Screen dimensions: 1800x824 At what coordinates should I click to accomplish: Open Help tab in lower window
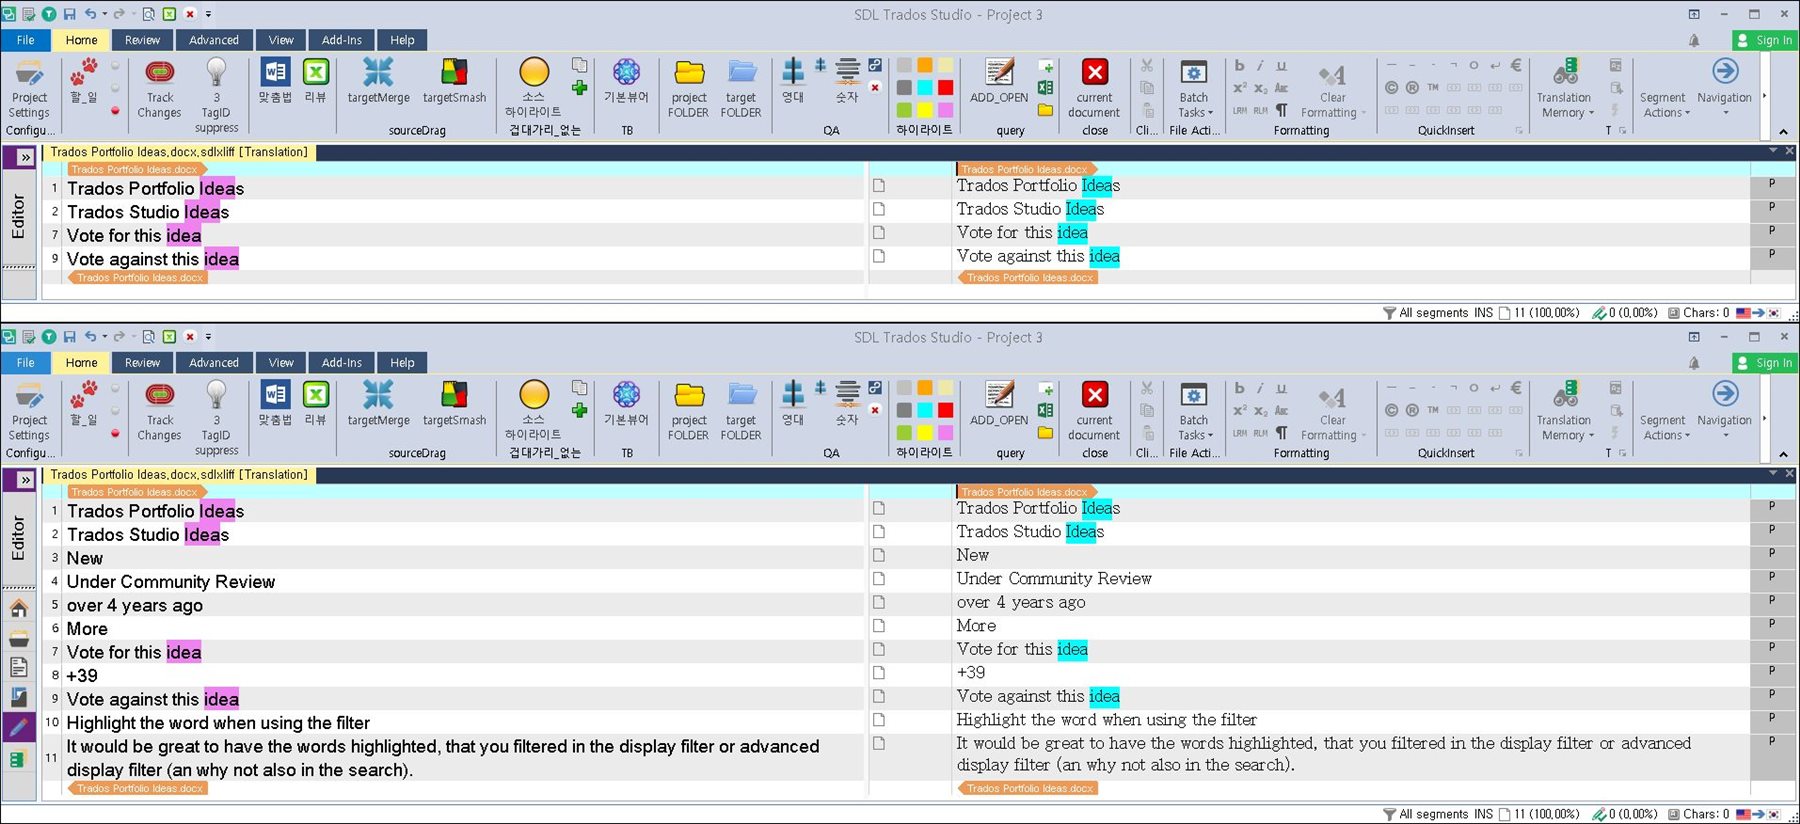(x=402, y=363)
